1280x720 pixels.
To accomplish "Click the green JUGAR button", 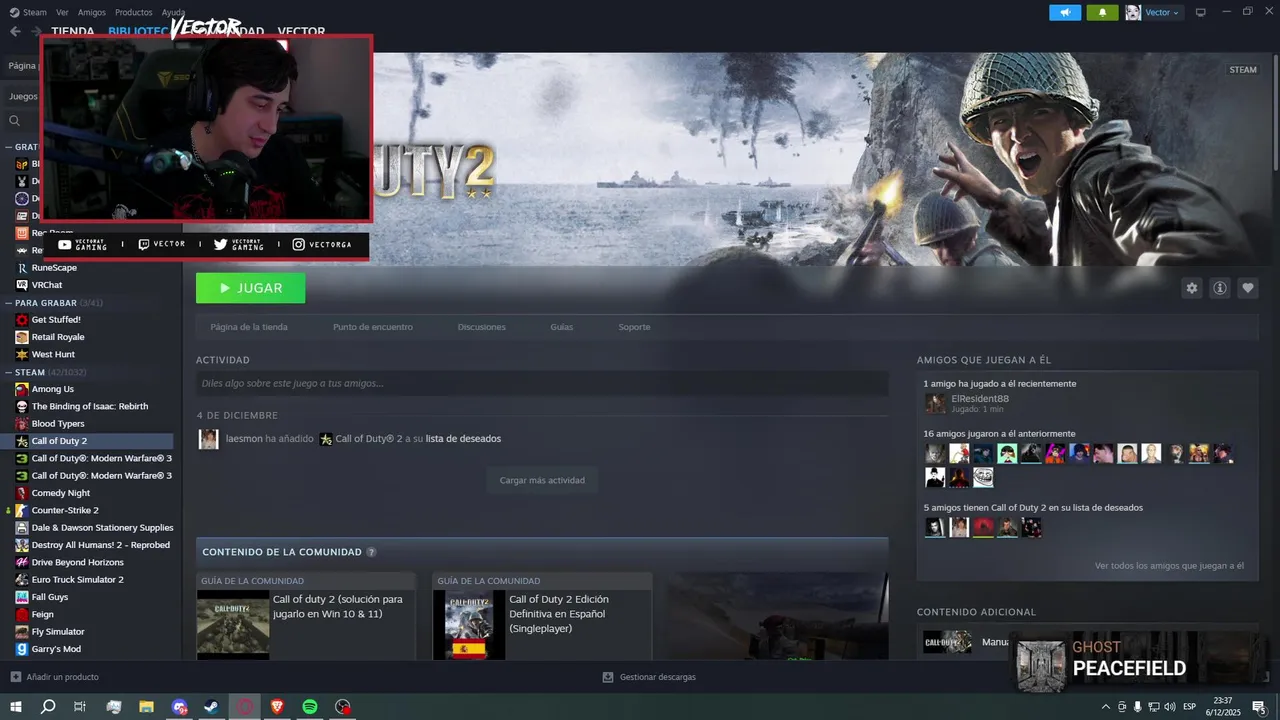I will click(x=251, y=288).
